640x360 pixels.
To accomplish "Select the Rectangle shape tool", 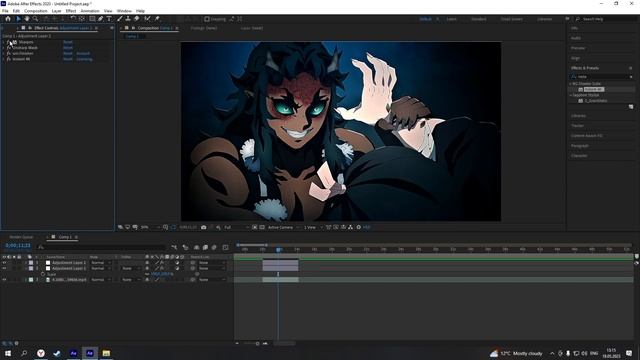I will click(92, 19).
